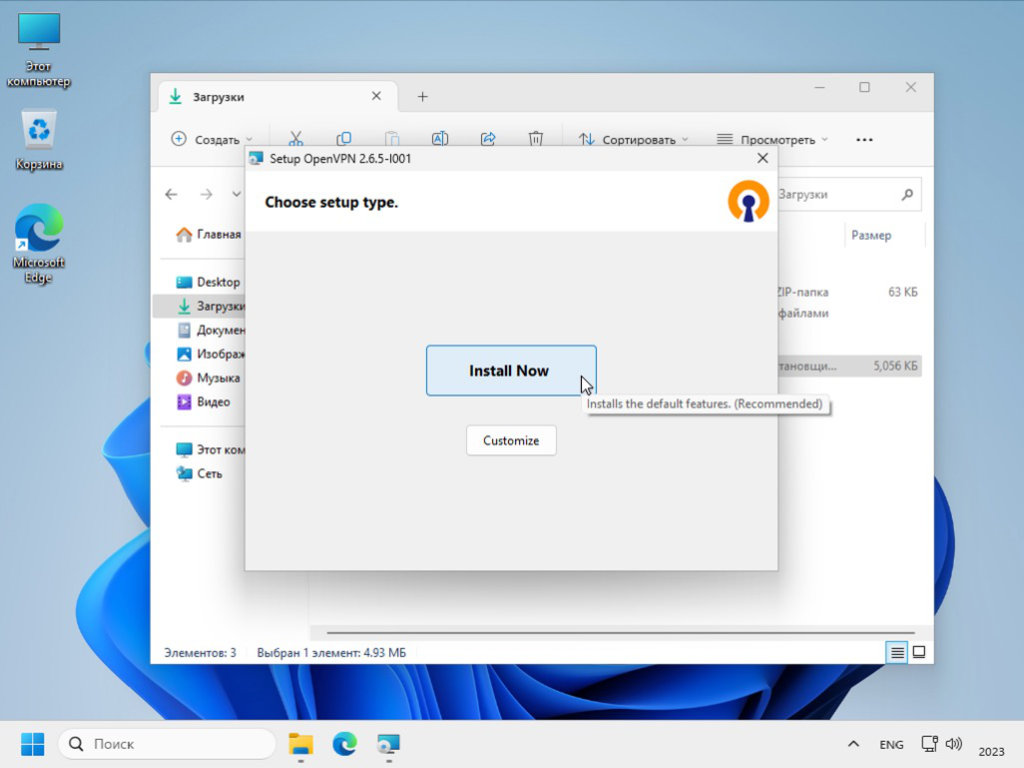The width and height of the screenshot is (1024, 768).
Task: Select Документы in the navigation pane
Action: [x=211, y=330]
